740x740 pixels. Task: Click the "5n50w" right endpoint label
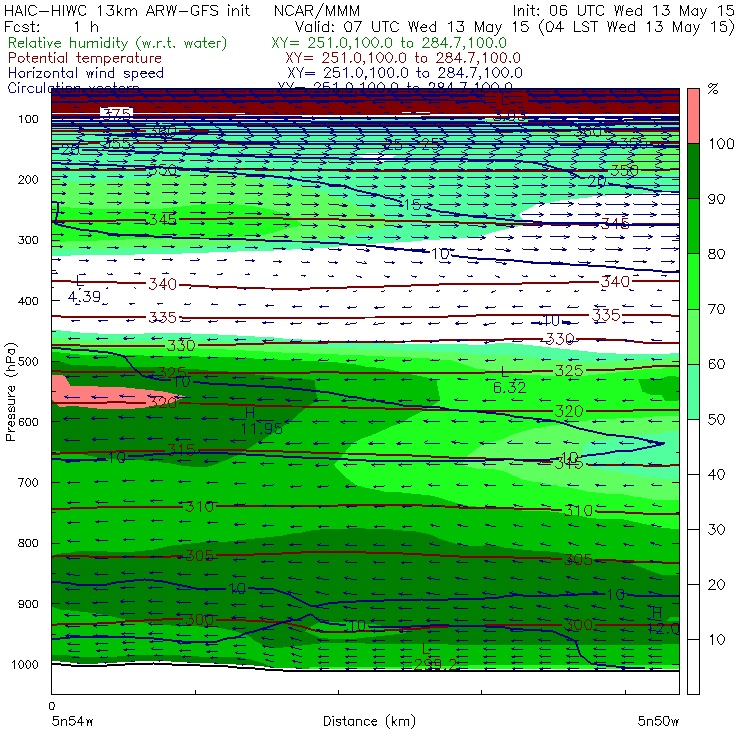658,721
